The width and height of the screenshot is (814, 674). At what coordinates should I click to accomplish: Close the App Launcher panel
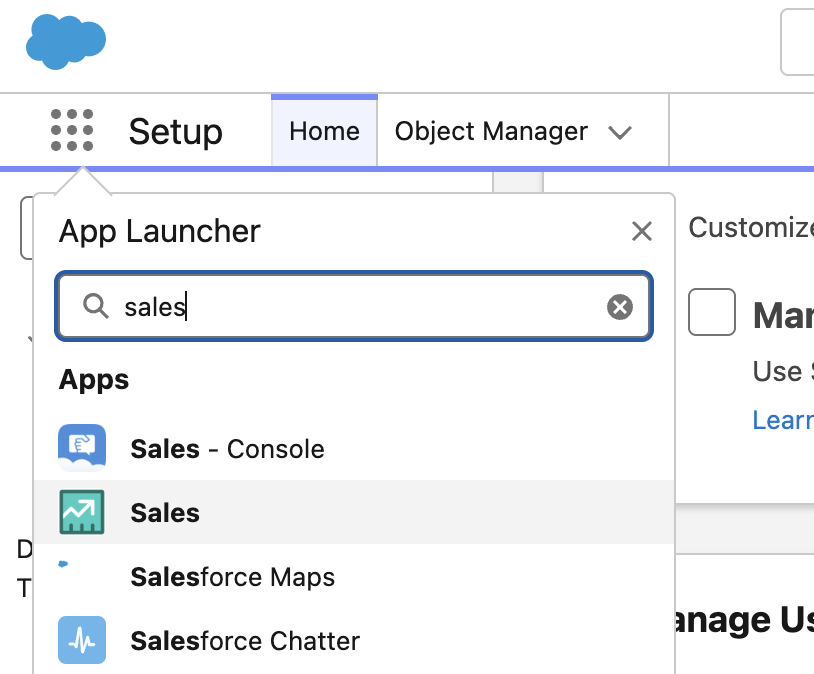642,231
